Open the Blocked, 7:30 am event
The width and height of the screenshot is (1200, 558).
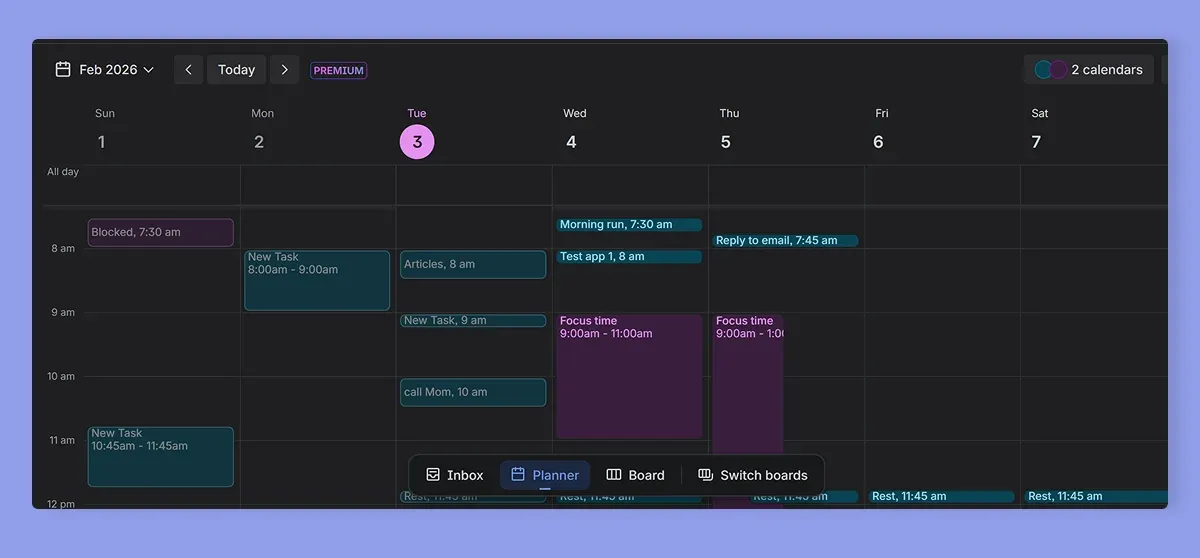click(161, 232)
